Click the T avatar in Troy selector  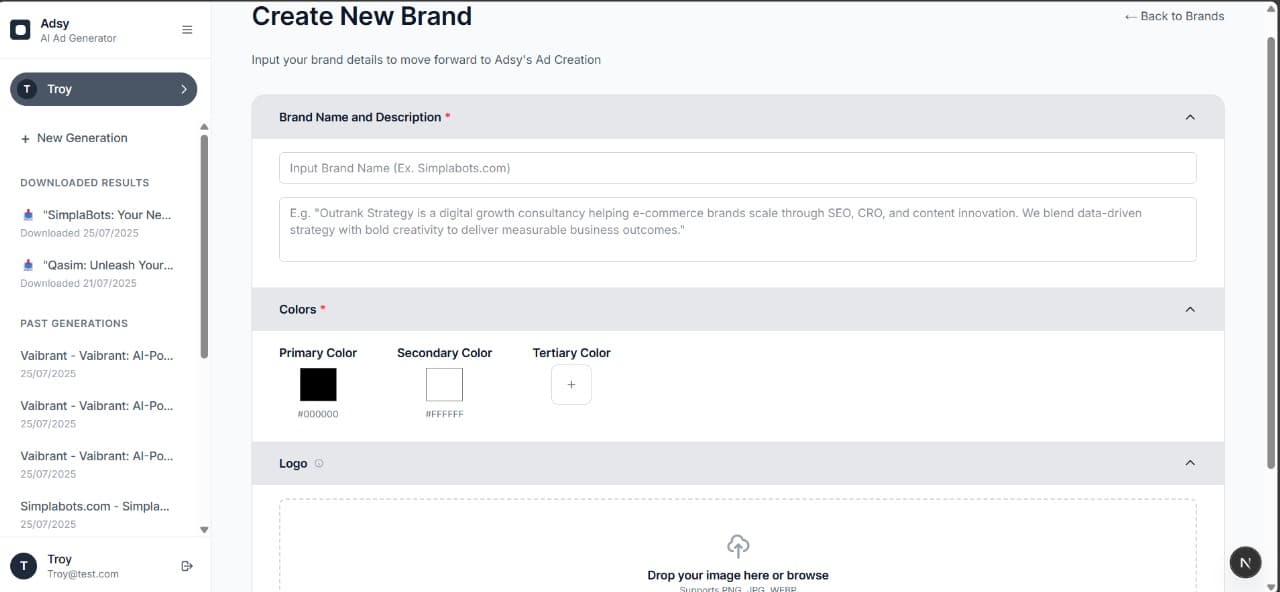28,89
